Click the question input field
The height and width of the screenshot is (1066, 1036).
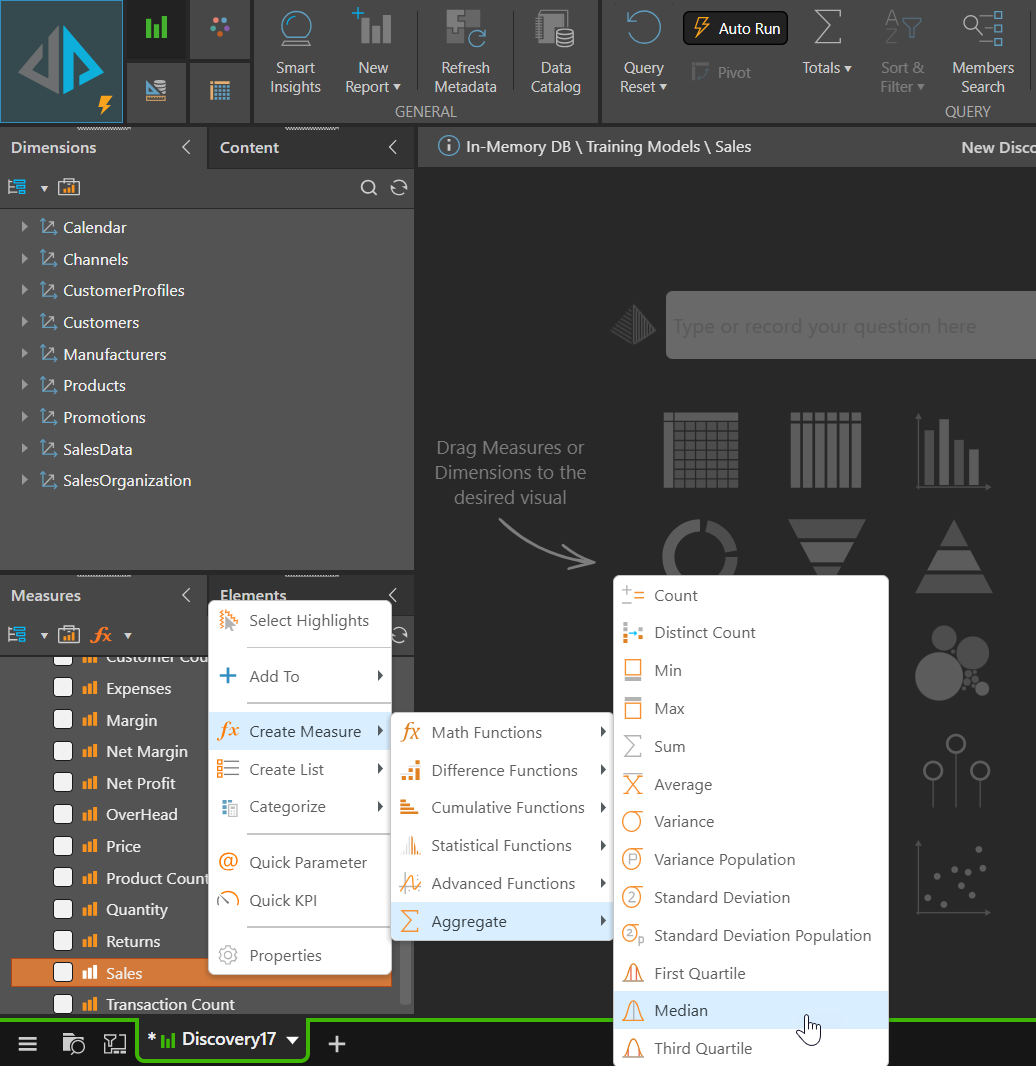[850, 326]
